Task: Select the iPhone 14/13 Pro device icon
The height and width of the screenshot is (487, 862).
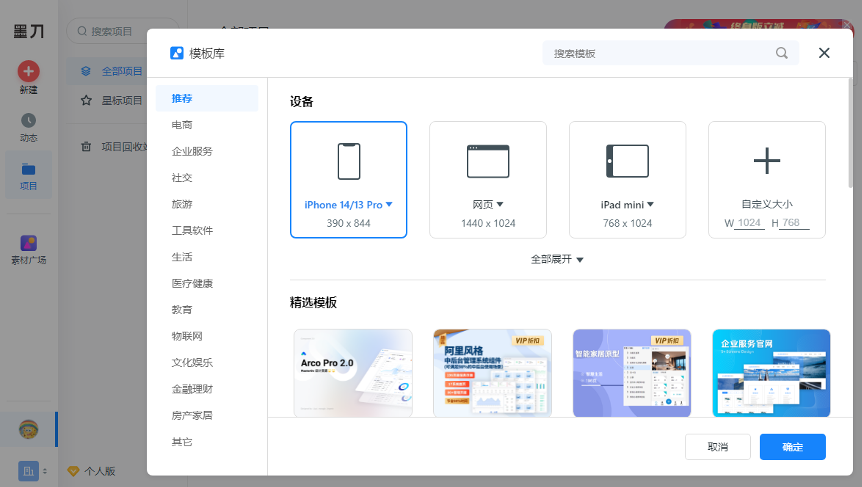Action: click(348, 161)
